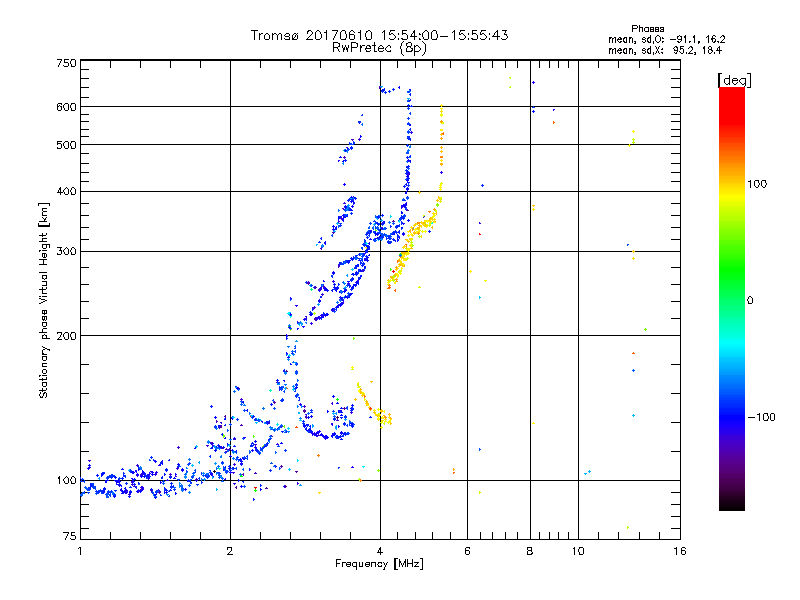Click the 'mean, sd,X: 95.2, 18.4' text
The width and height of the screenshot is (800, 600).
665,50
